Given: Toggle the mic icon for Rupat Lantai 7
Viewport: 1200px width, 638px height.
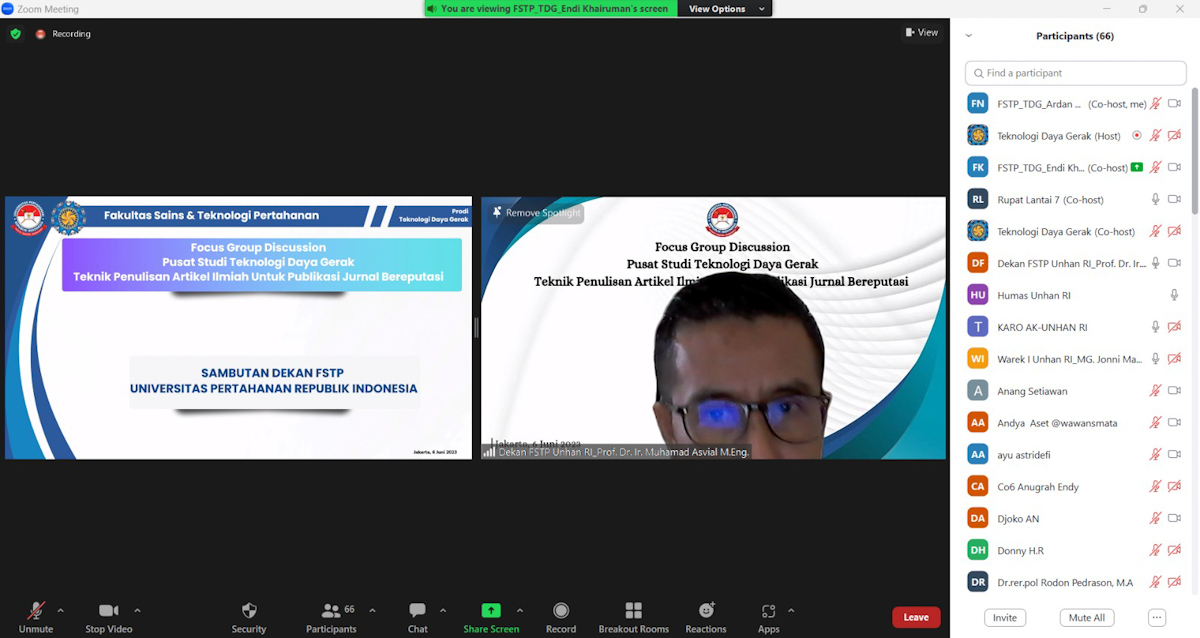Looking at the screenshot, I should 1156,199.
